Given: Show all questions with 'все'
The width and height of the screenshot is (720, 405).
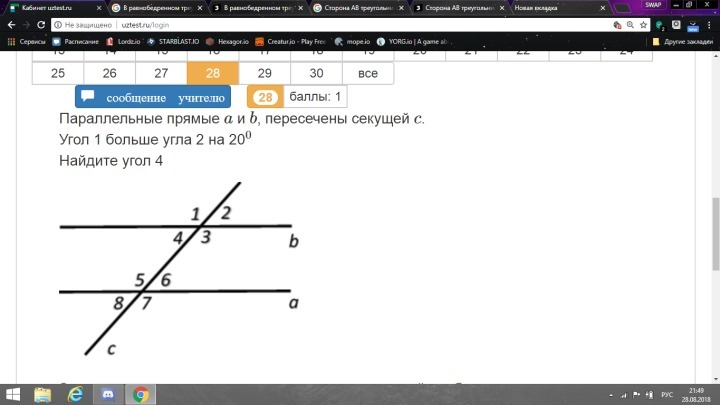Looking at the screenshot, I should point(368,73).
